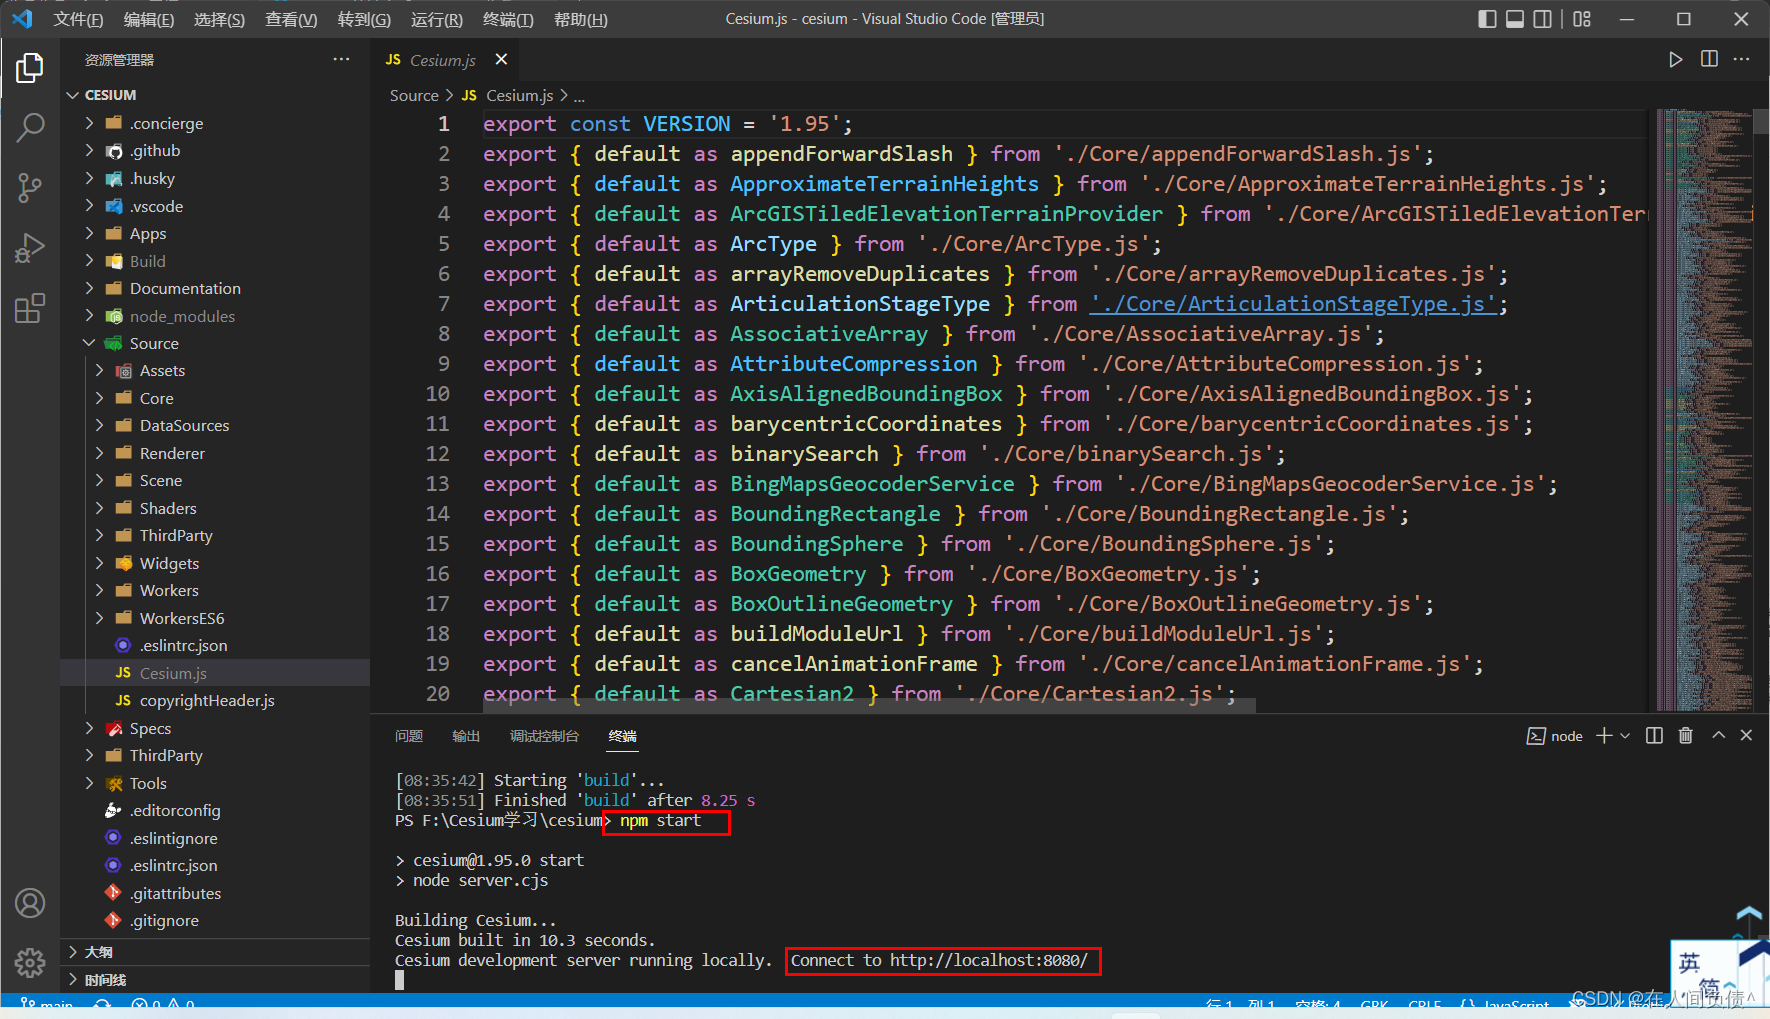Screen dimensions: 1770x1019
Task: Open the 查看(V) menu
Action: pyautogui.click(x=291, y=19)
